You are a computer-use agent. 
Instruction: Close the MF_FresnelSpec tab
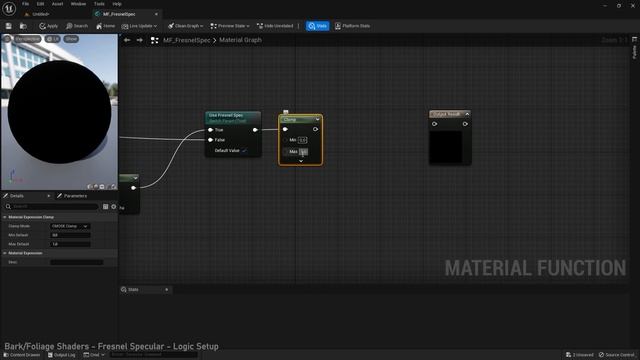click(x=156, y=14)
